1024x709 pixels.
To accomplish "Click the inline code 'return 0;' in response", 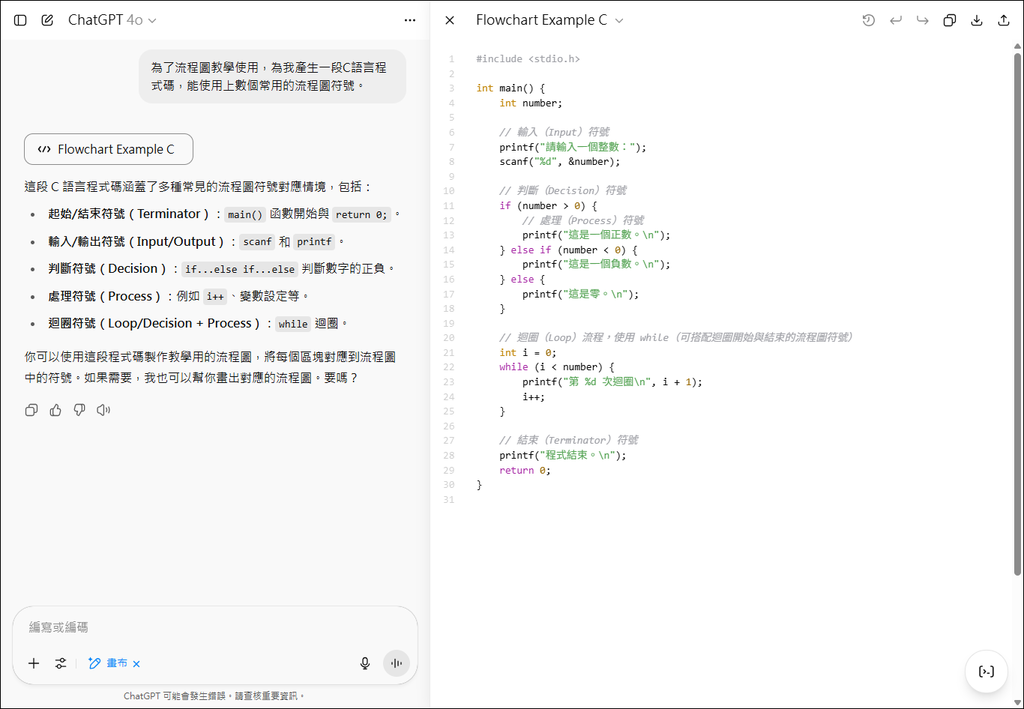I will tap(361, 214).
